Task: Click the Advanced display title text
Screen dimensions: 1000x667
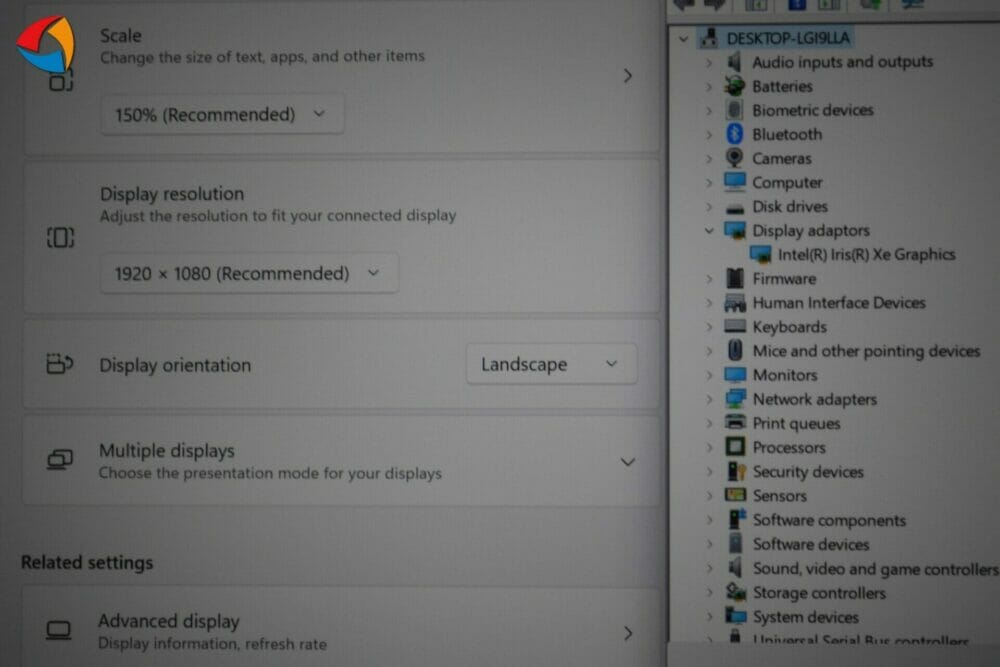Action: click(x=168, y=621)
